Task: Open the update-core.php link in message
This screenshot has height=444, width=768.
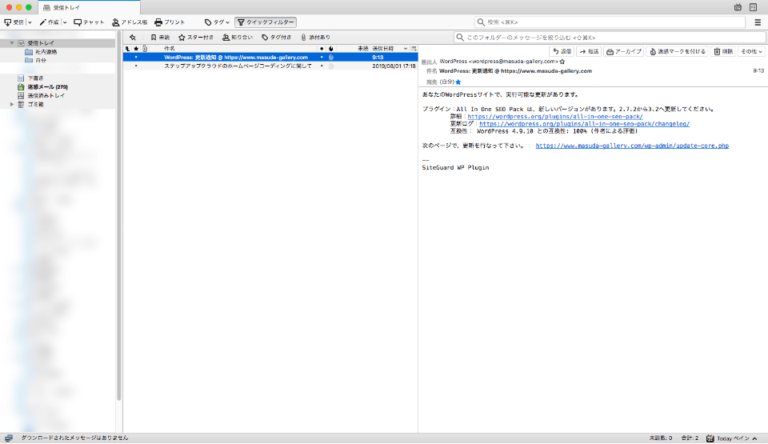Action: pos(632,145)
